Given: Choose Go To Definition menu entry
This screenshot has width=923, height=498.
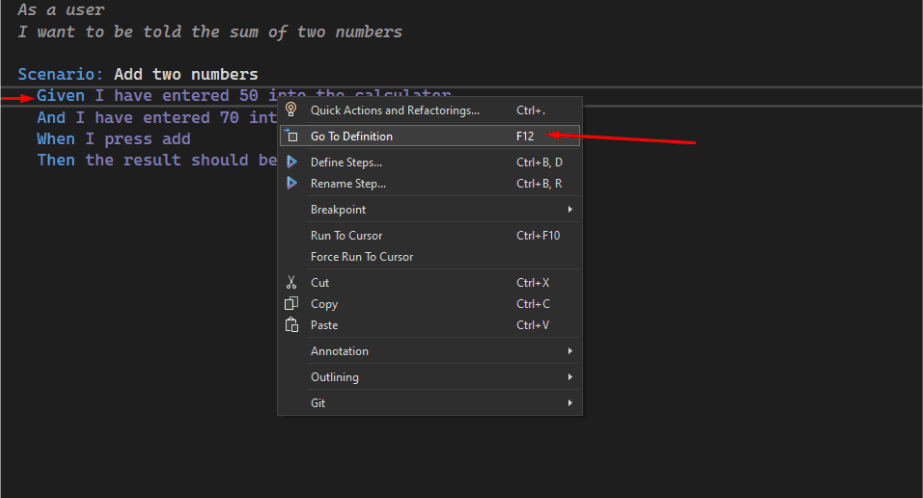Looking at the screenshot, I should point(430,136).
